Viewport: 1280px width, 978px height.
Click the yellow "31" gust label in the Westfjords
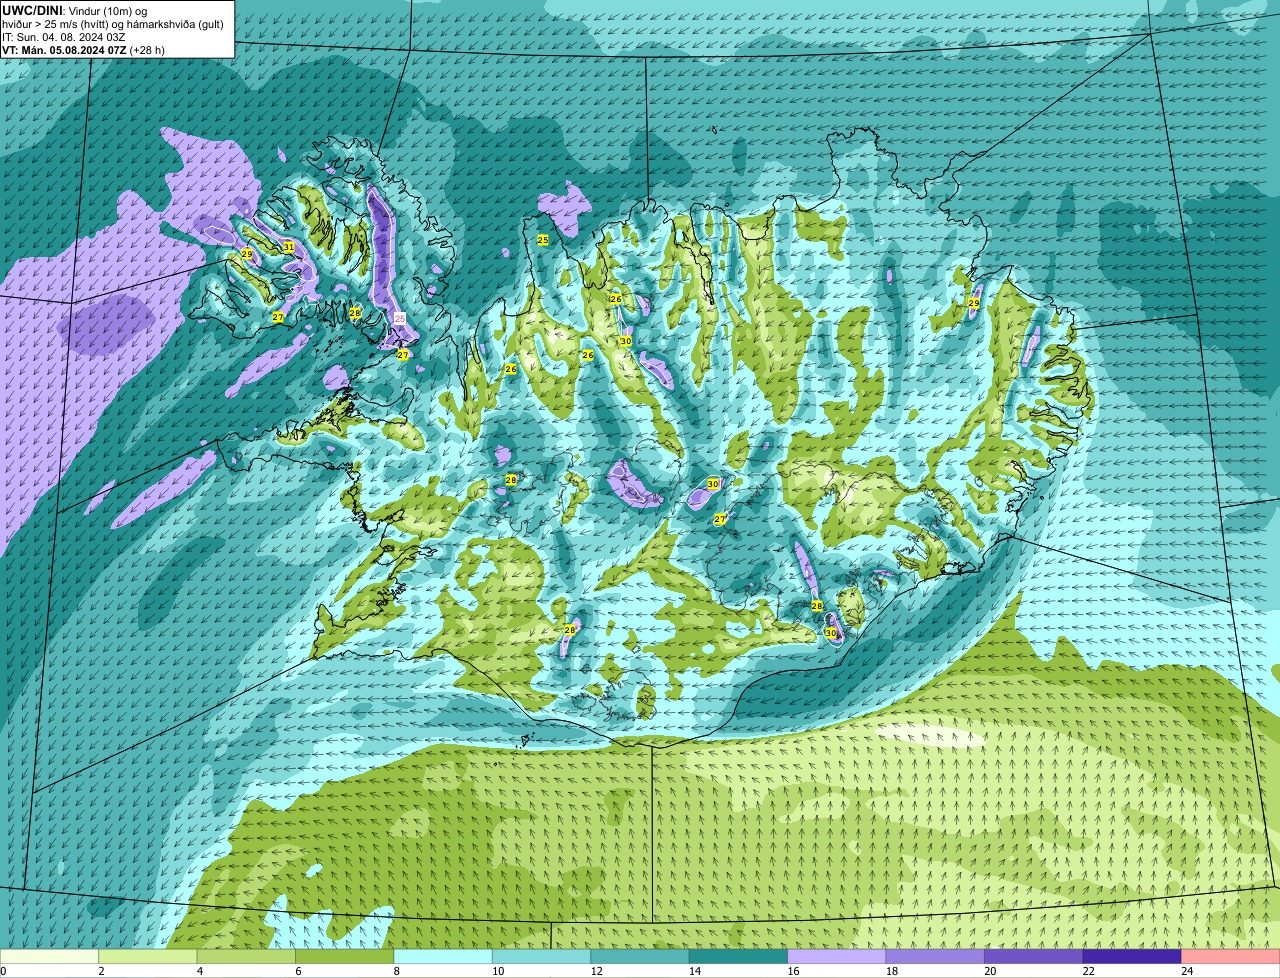pyautogui.click(x=288, y=247)
